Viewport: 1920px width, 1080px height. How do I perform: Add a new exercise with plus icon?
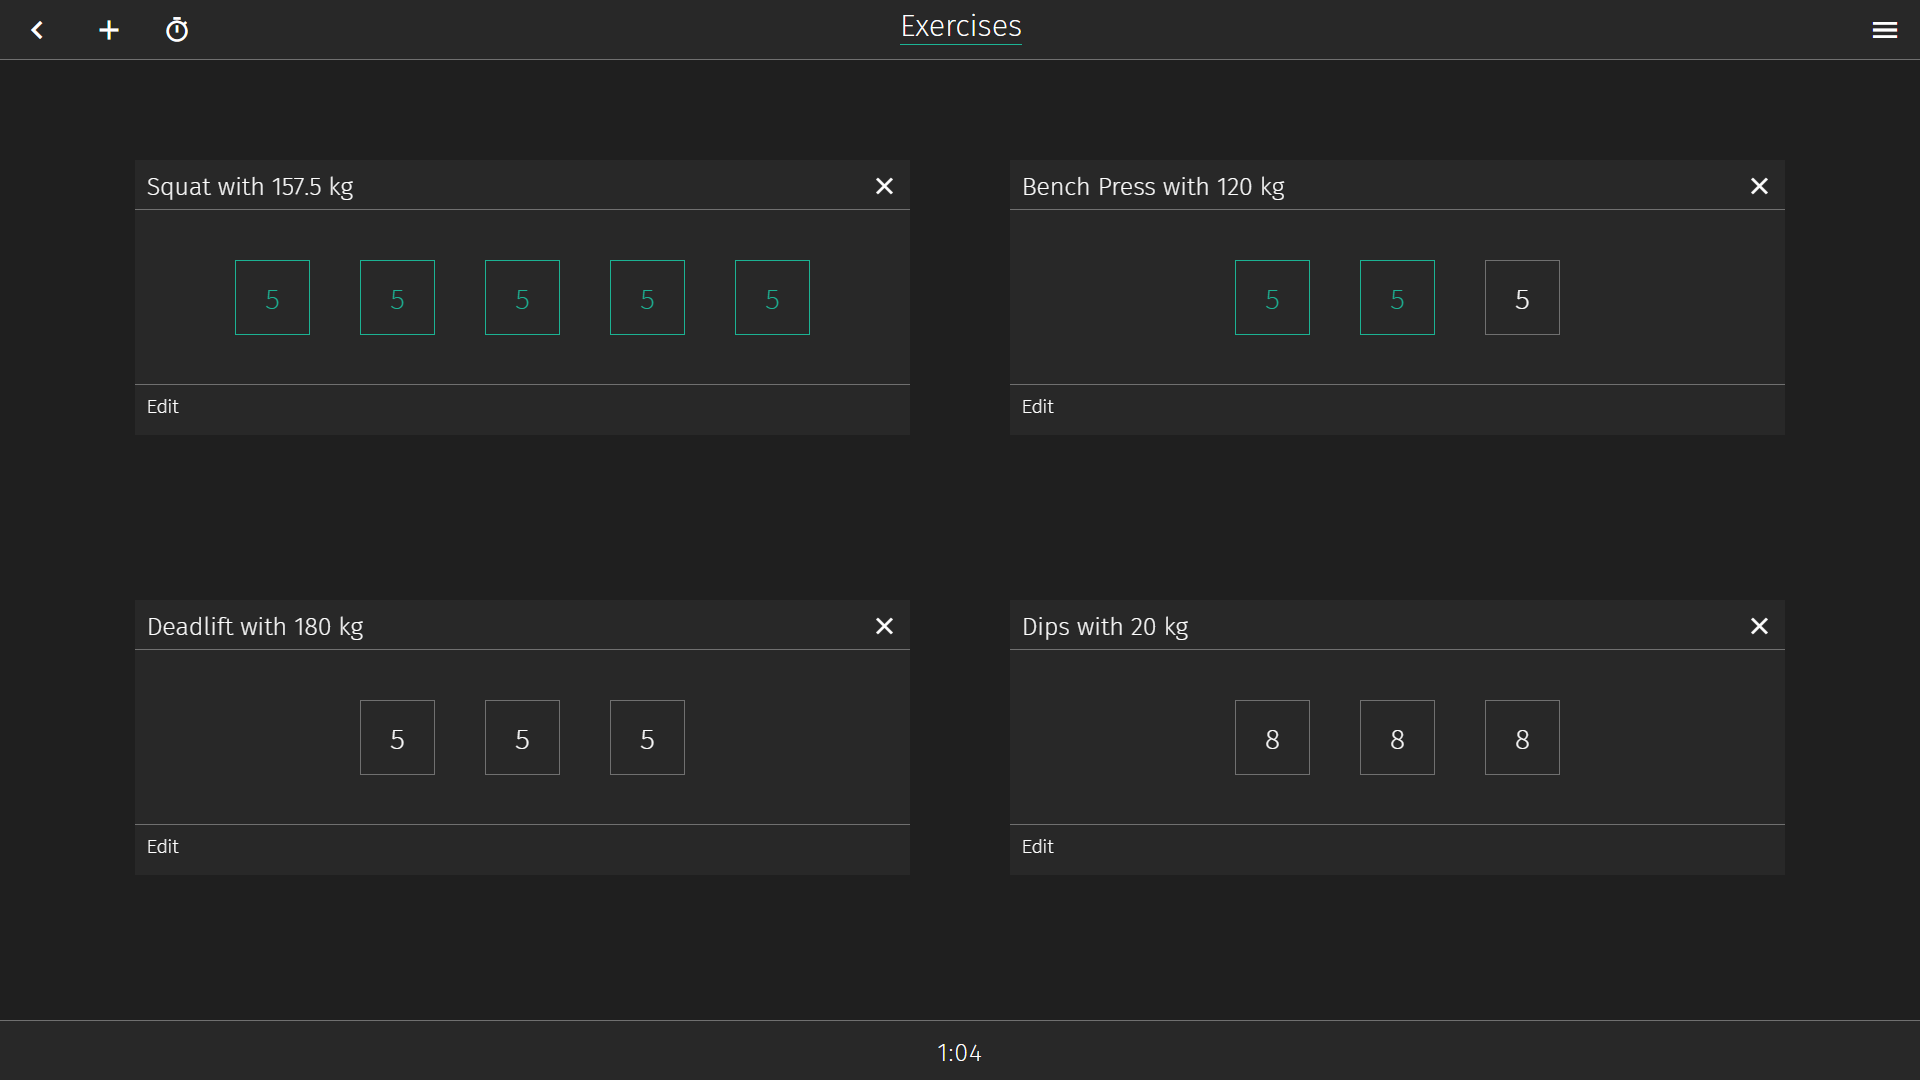point(109,30)
